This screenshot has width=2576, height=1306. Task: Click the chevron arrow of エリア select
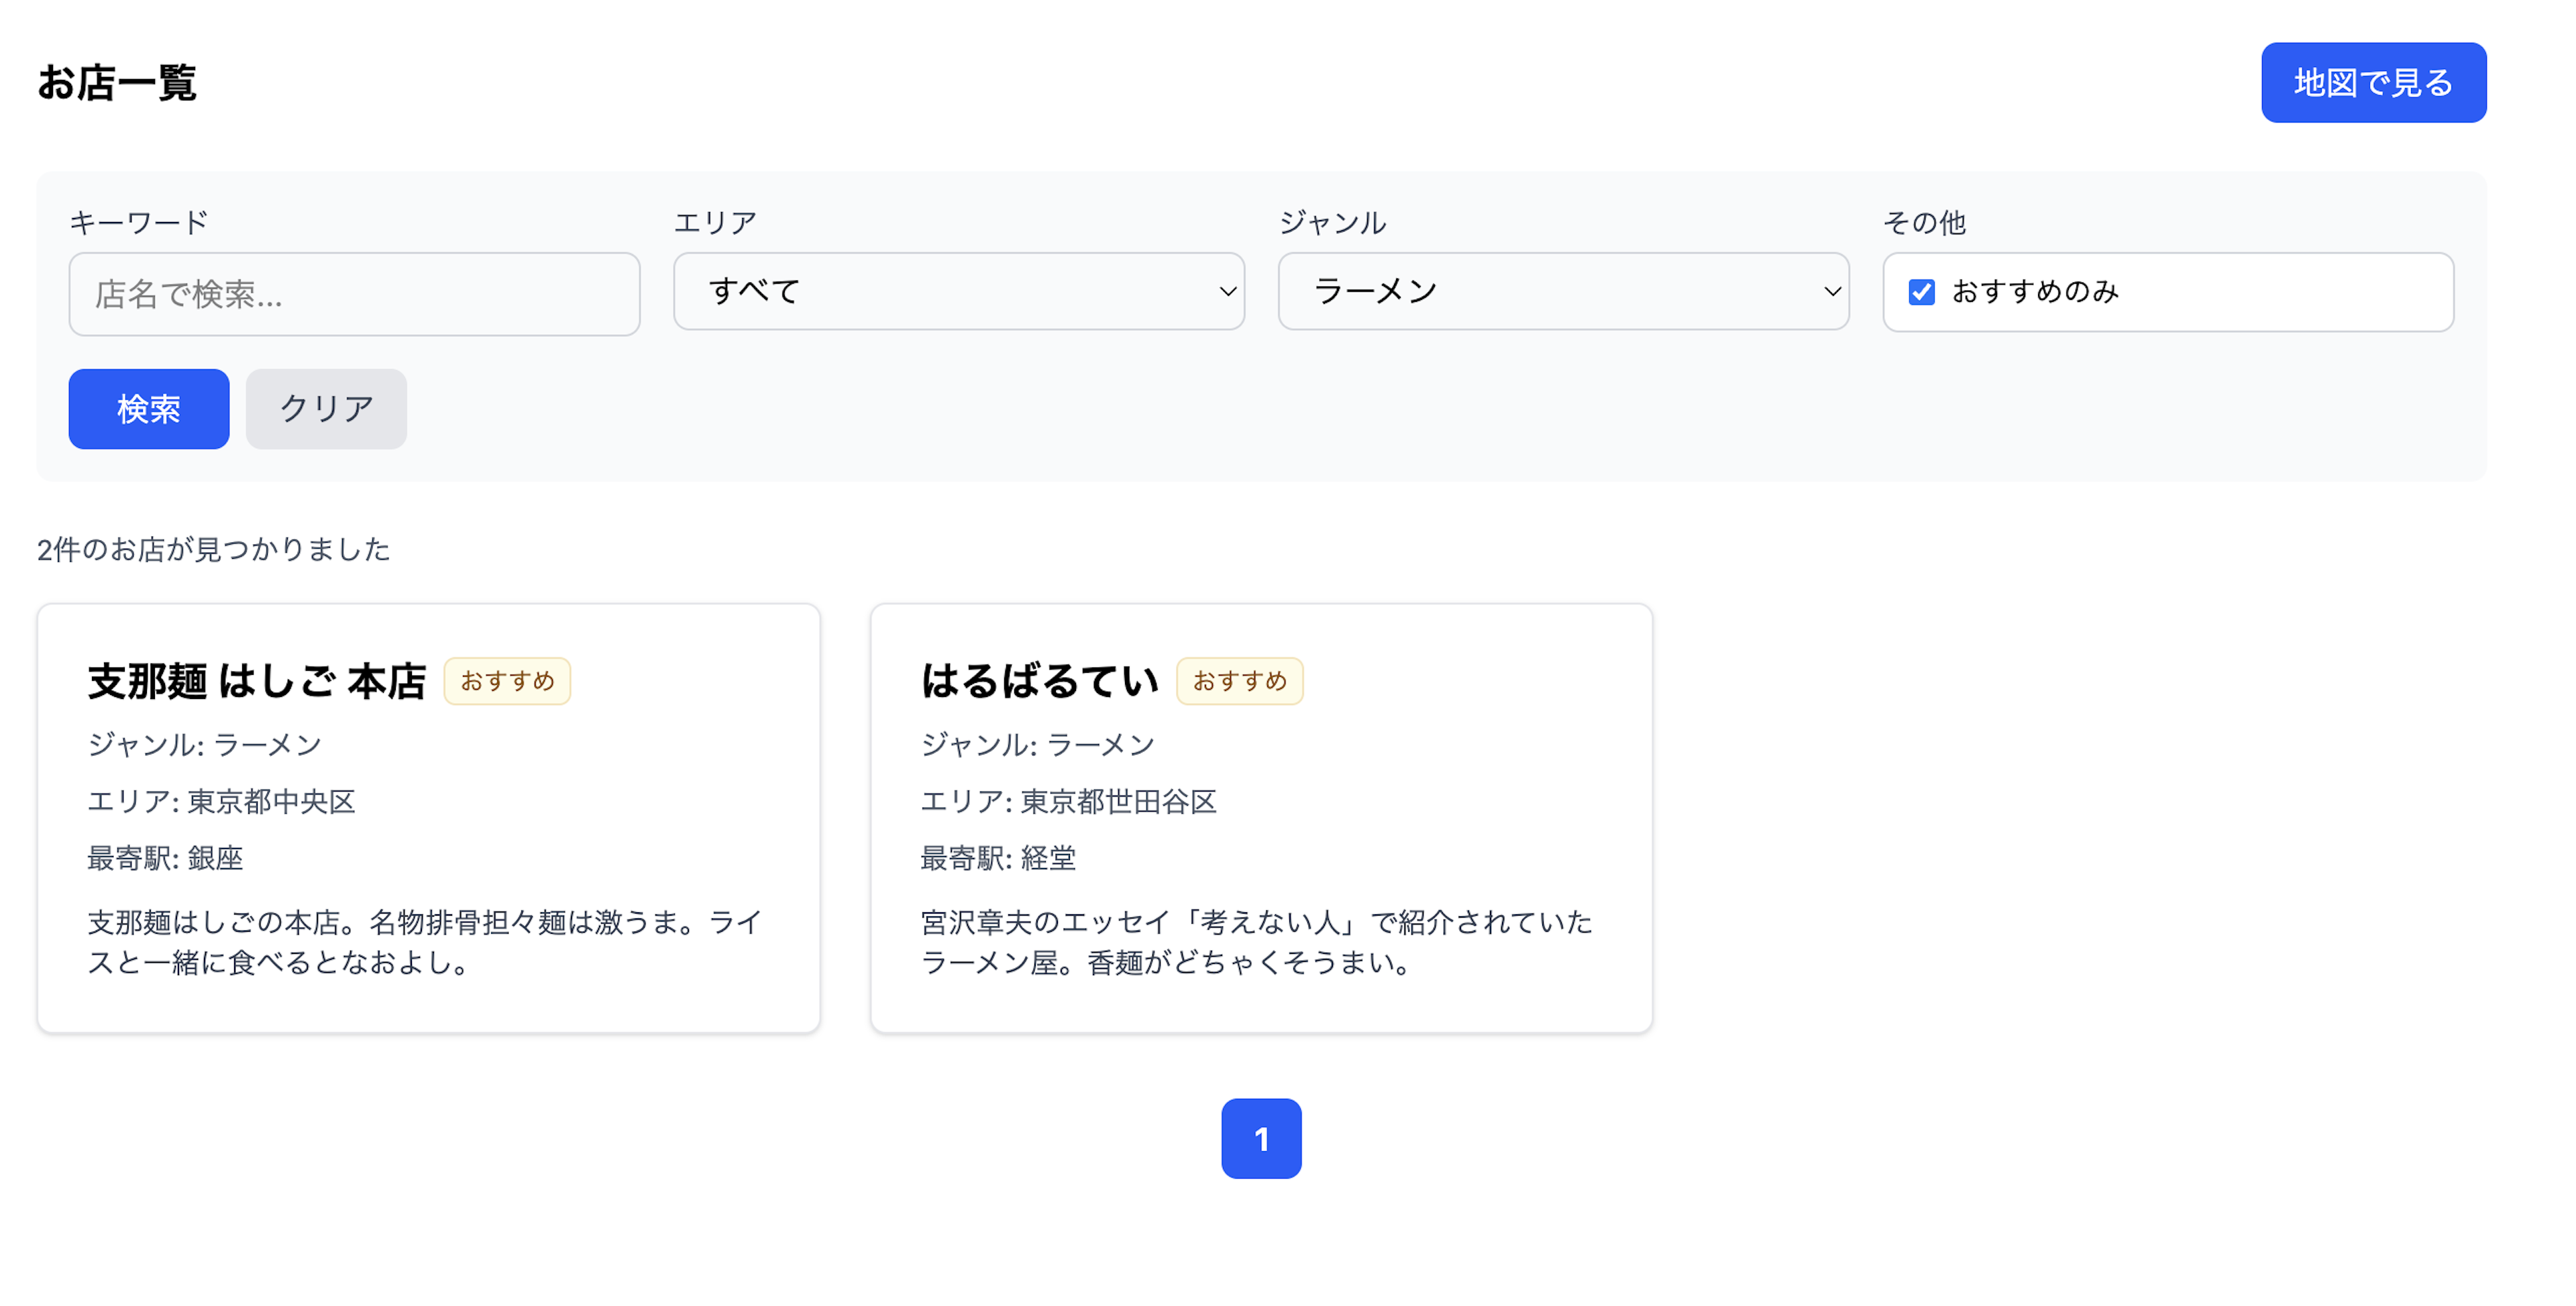(1227, 292)
